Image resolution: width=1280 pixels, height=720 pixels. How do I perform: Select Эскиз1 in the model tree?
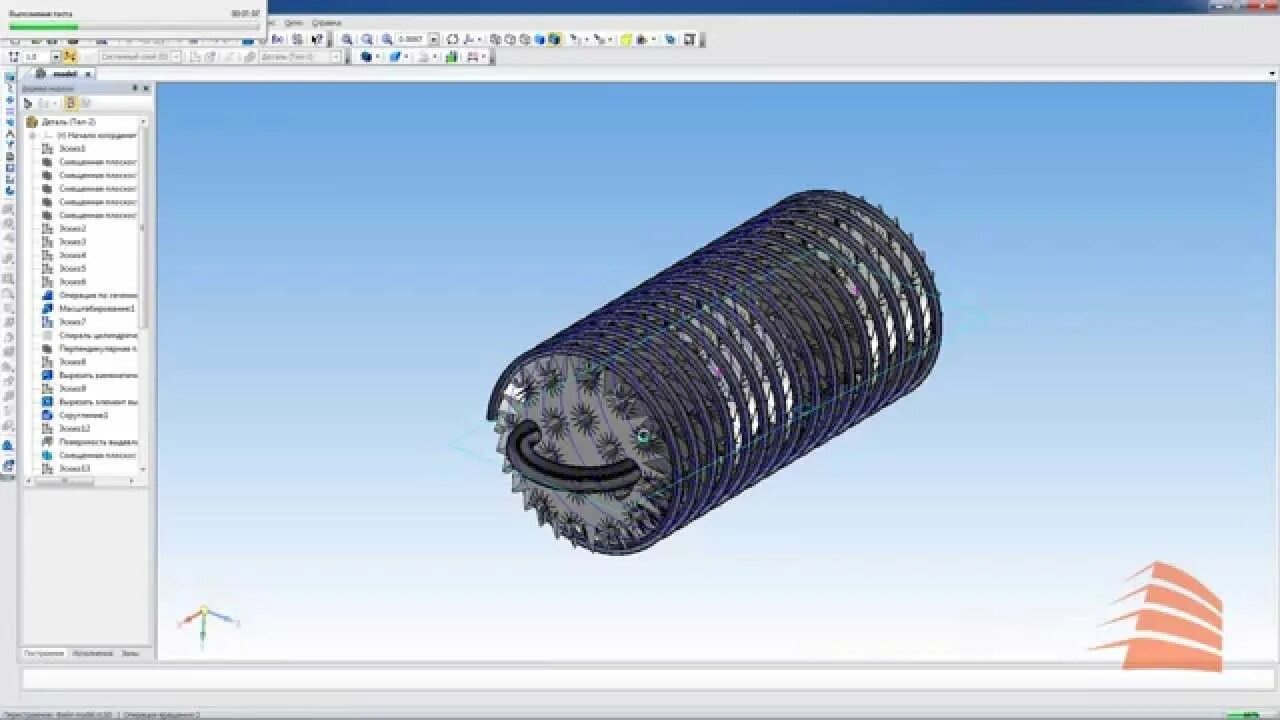(x=71, y=148)
